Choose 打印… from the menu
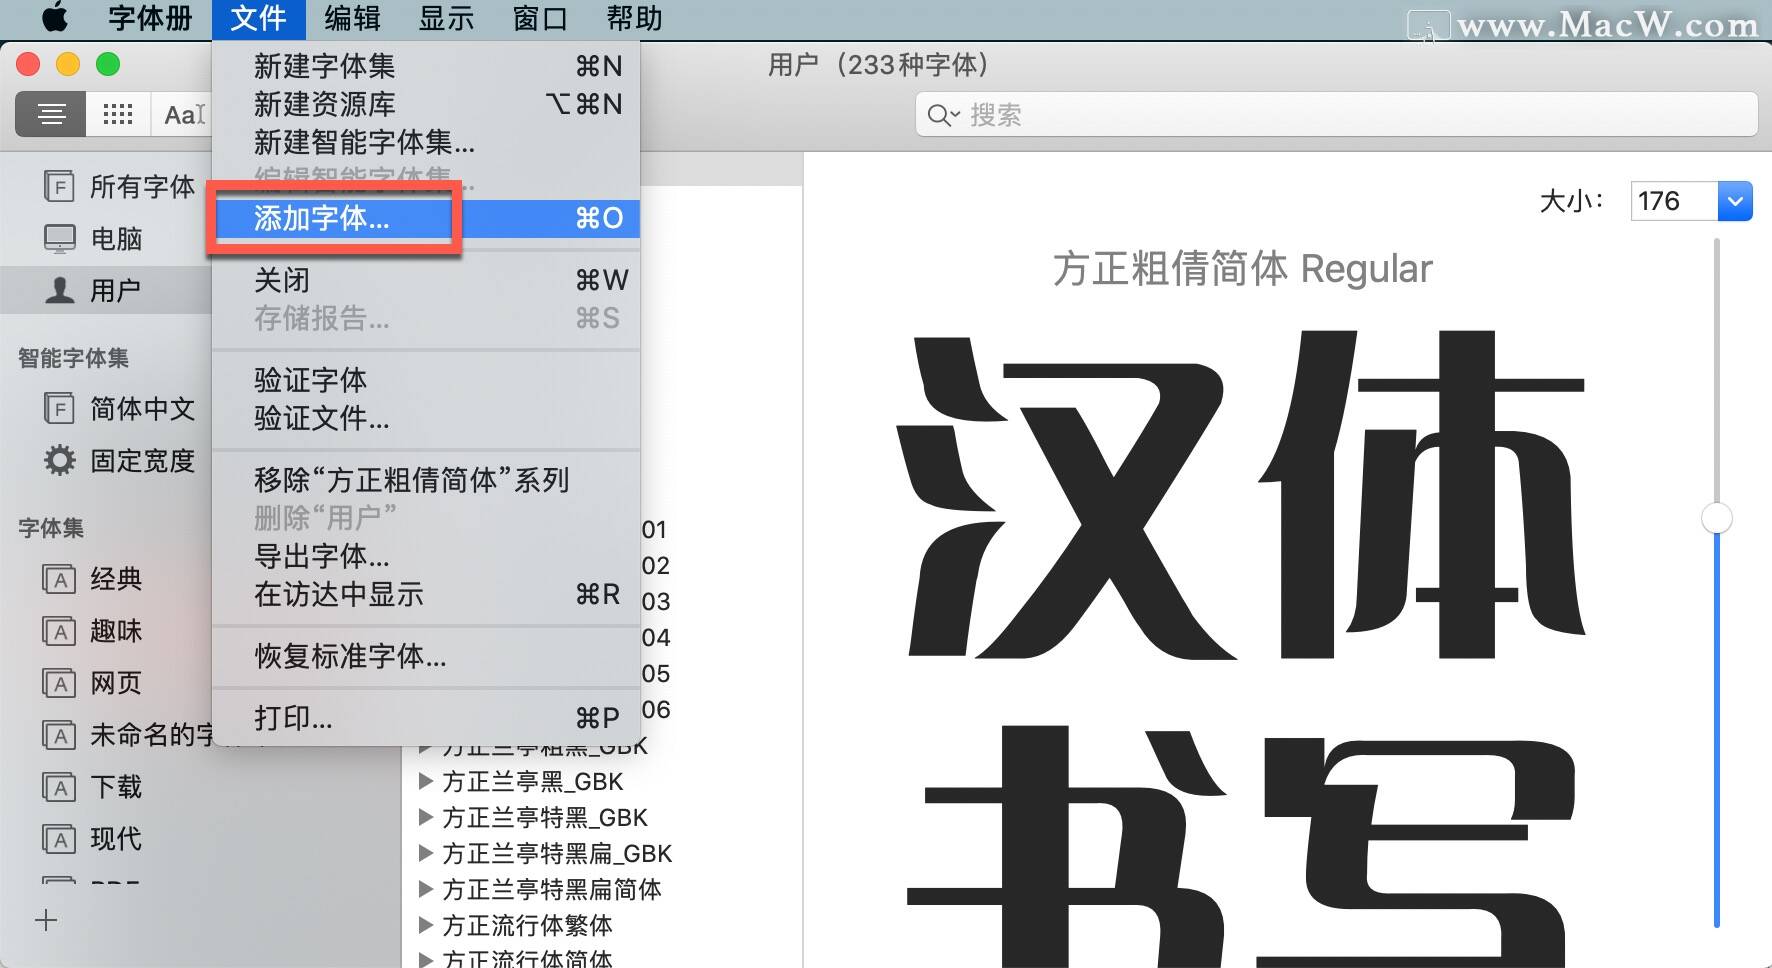The height and width of the screenshot is (968, 1772). [x=426, y=718]
